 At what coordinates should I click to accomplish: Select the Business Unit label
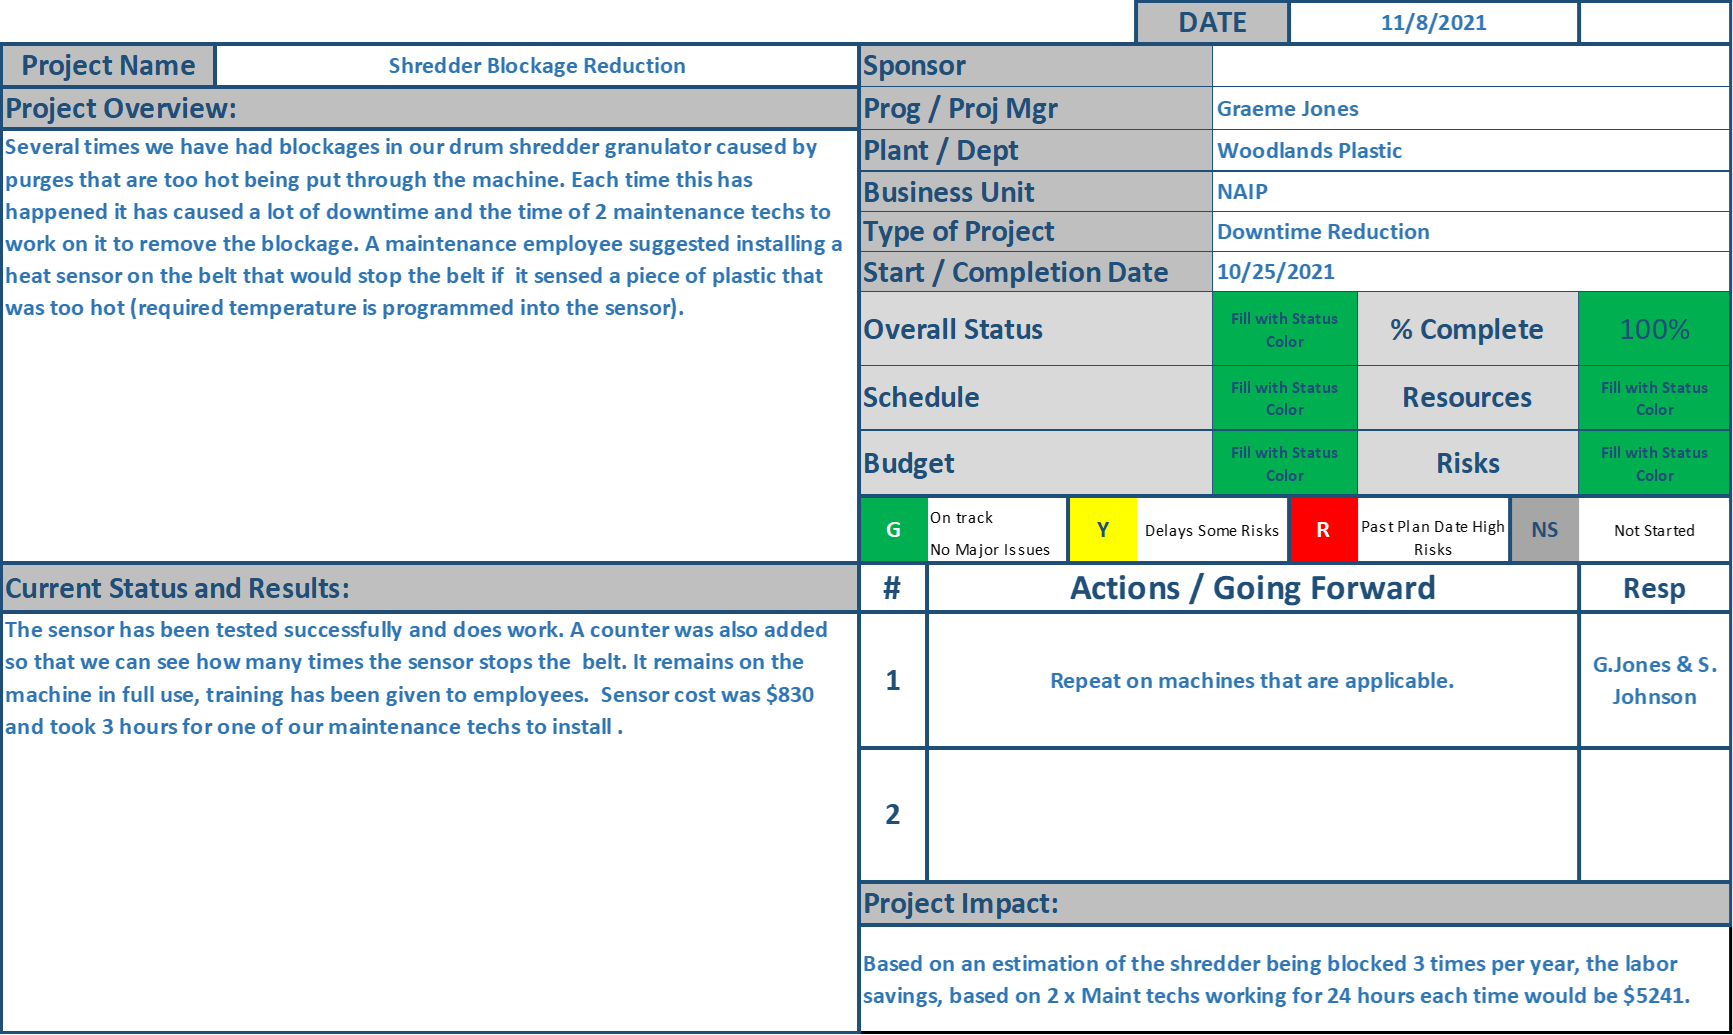tap(1036, 191)
